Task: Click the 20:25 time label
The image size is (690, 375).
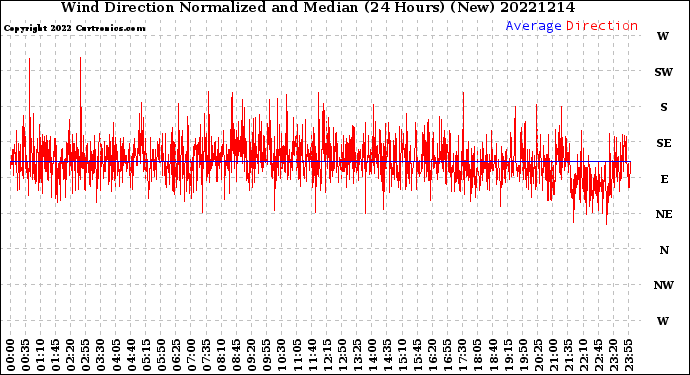Action: [538, 355]
